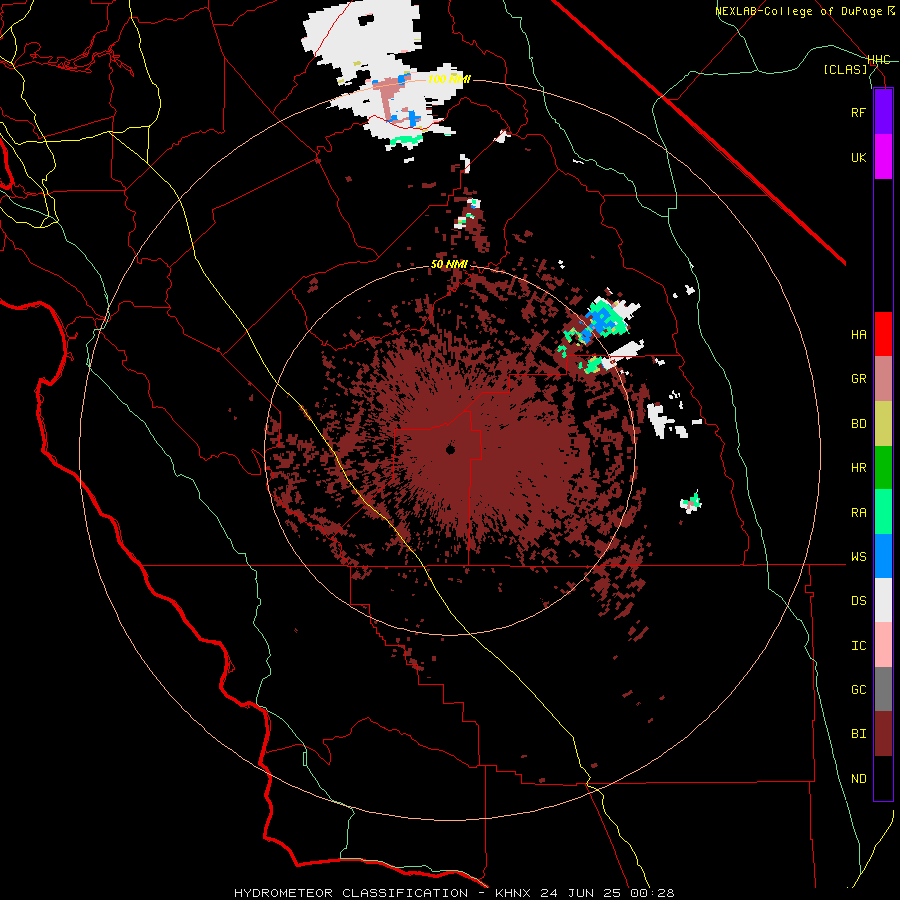
Task: Click the '100 NMI' range ring label
Action: (x=449, y=79)
